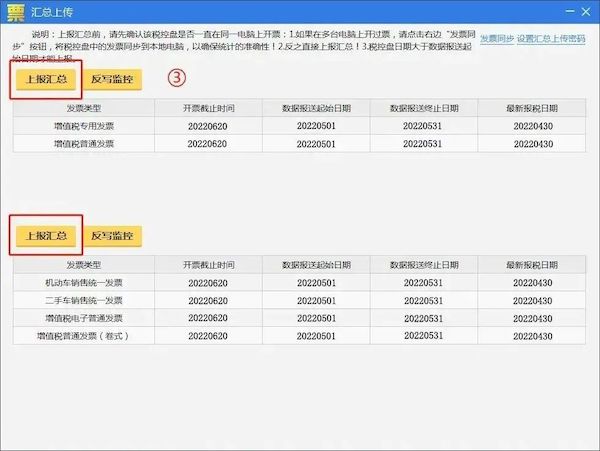Select the 增值税专用发票 row label
The height and width of the screenshot is (451, 600).
click(x=84, y=126)
